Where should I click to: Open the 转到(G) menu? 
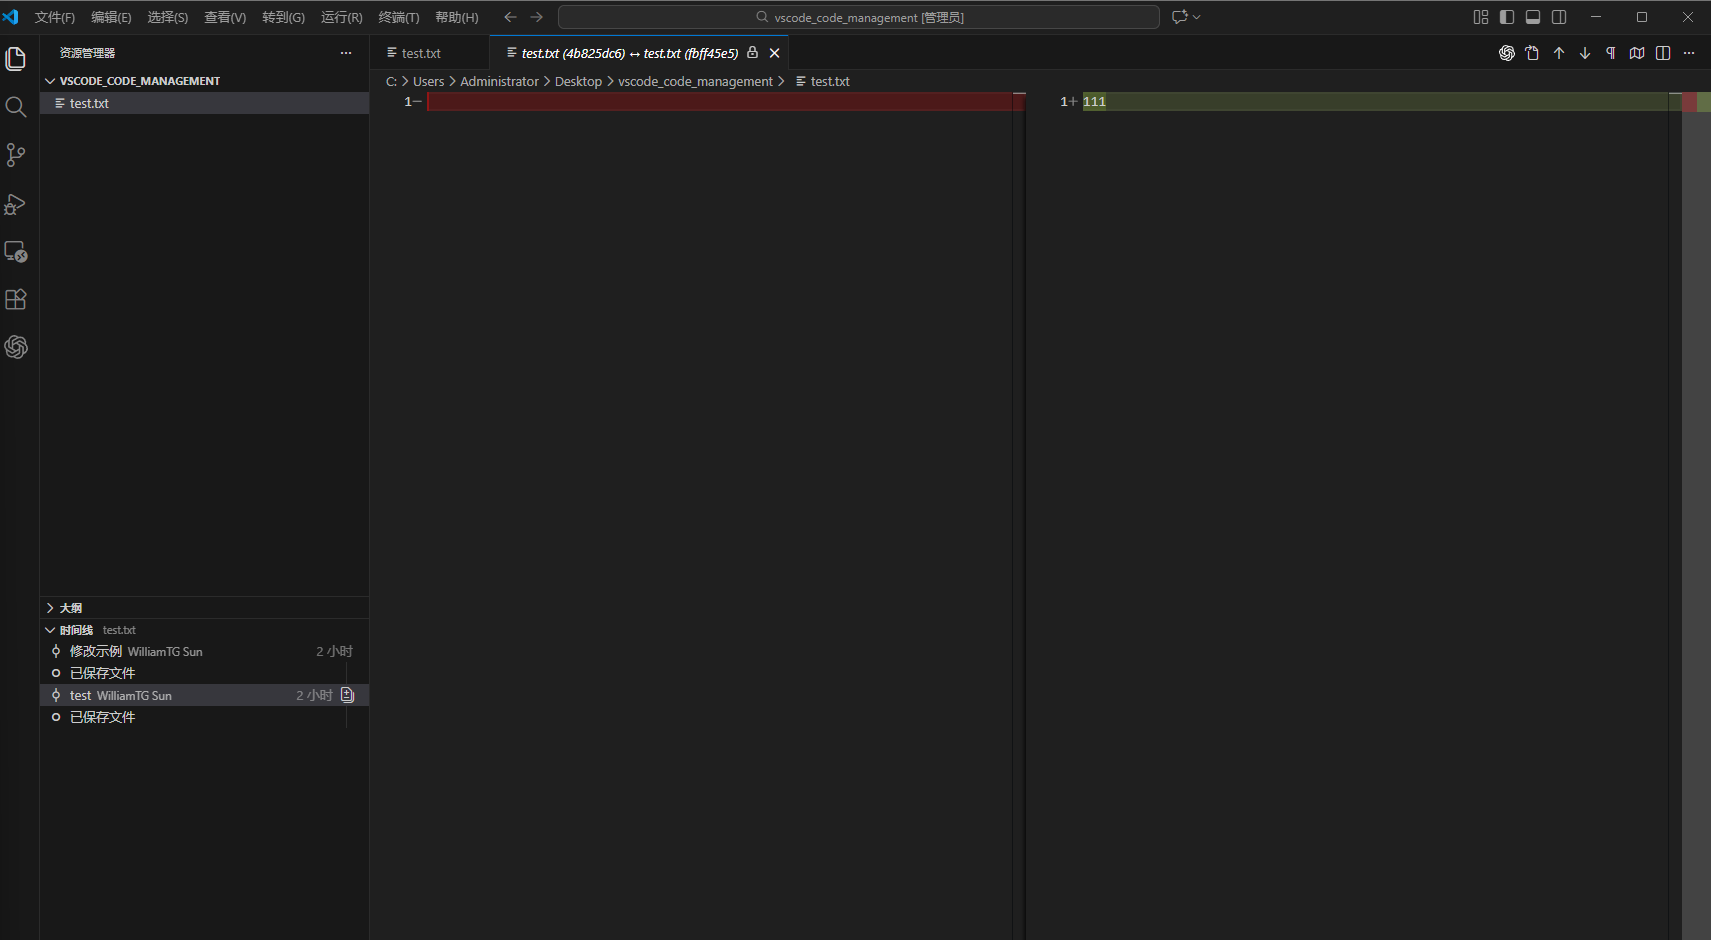[x=284, y=17]
